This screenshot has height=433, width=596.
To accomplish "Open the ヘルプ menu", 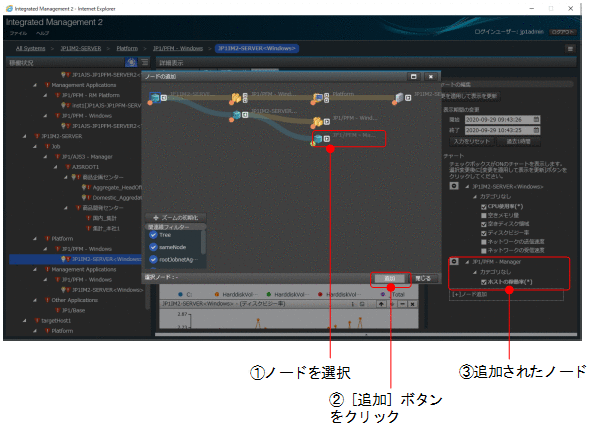I will click(x=43, y=33).
